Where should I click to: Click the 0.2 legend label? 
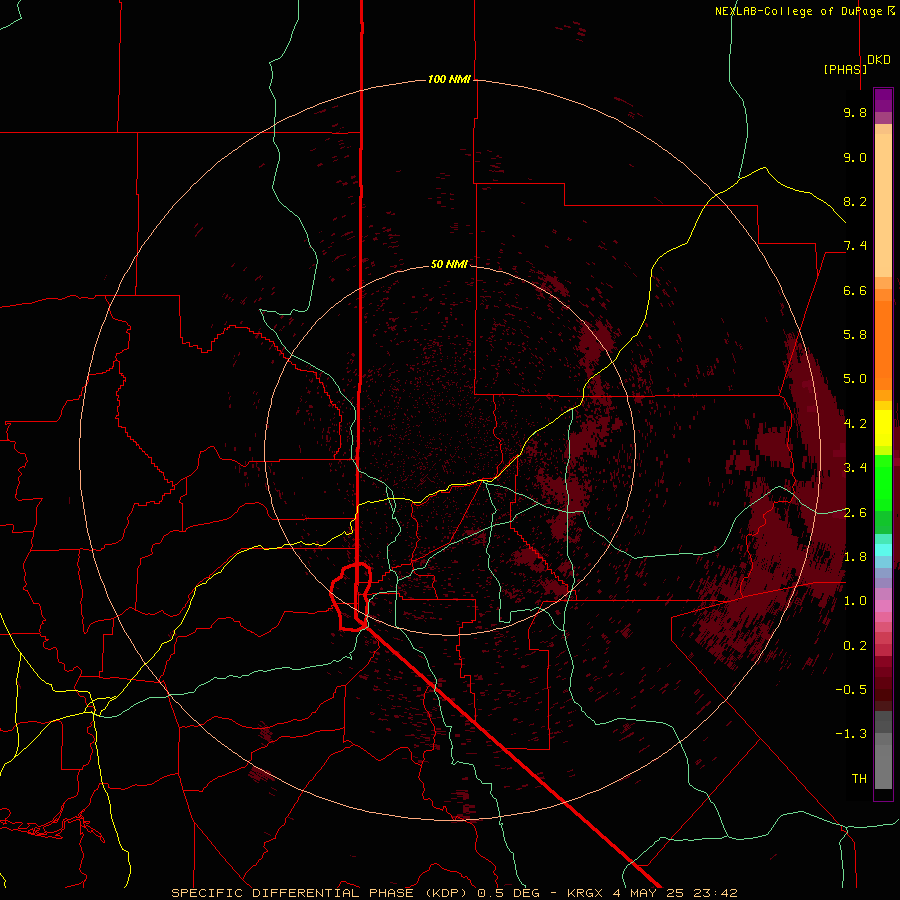point(855,646)
